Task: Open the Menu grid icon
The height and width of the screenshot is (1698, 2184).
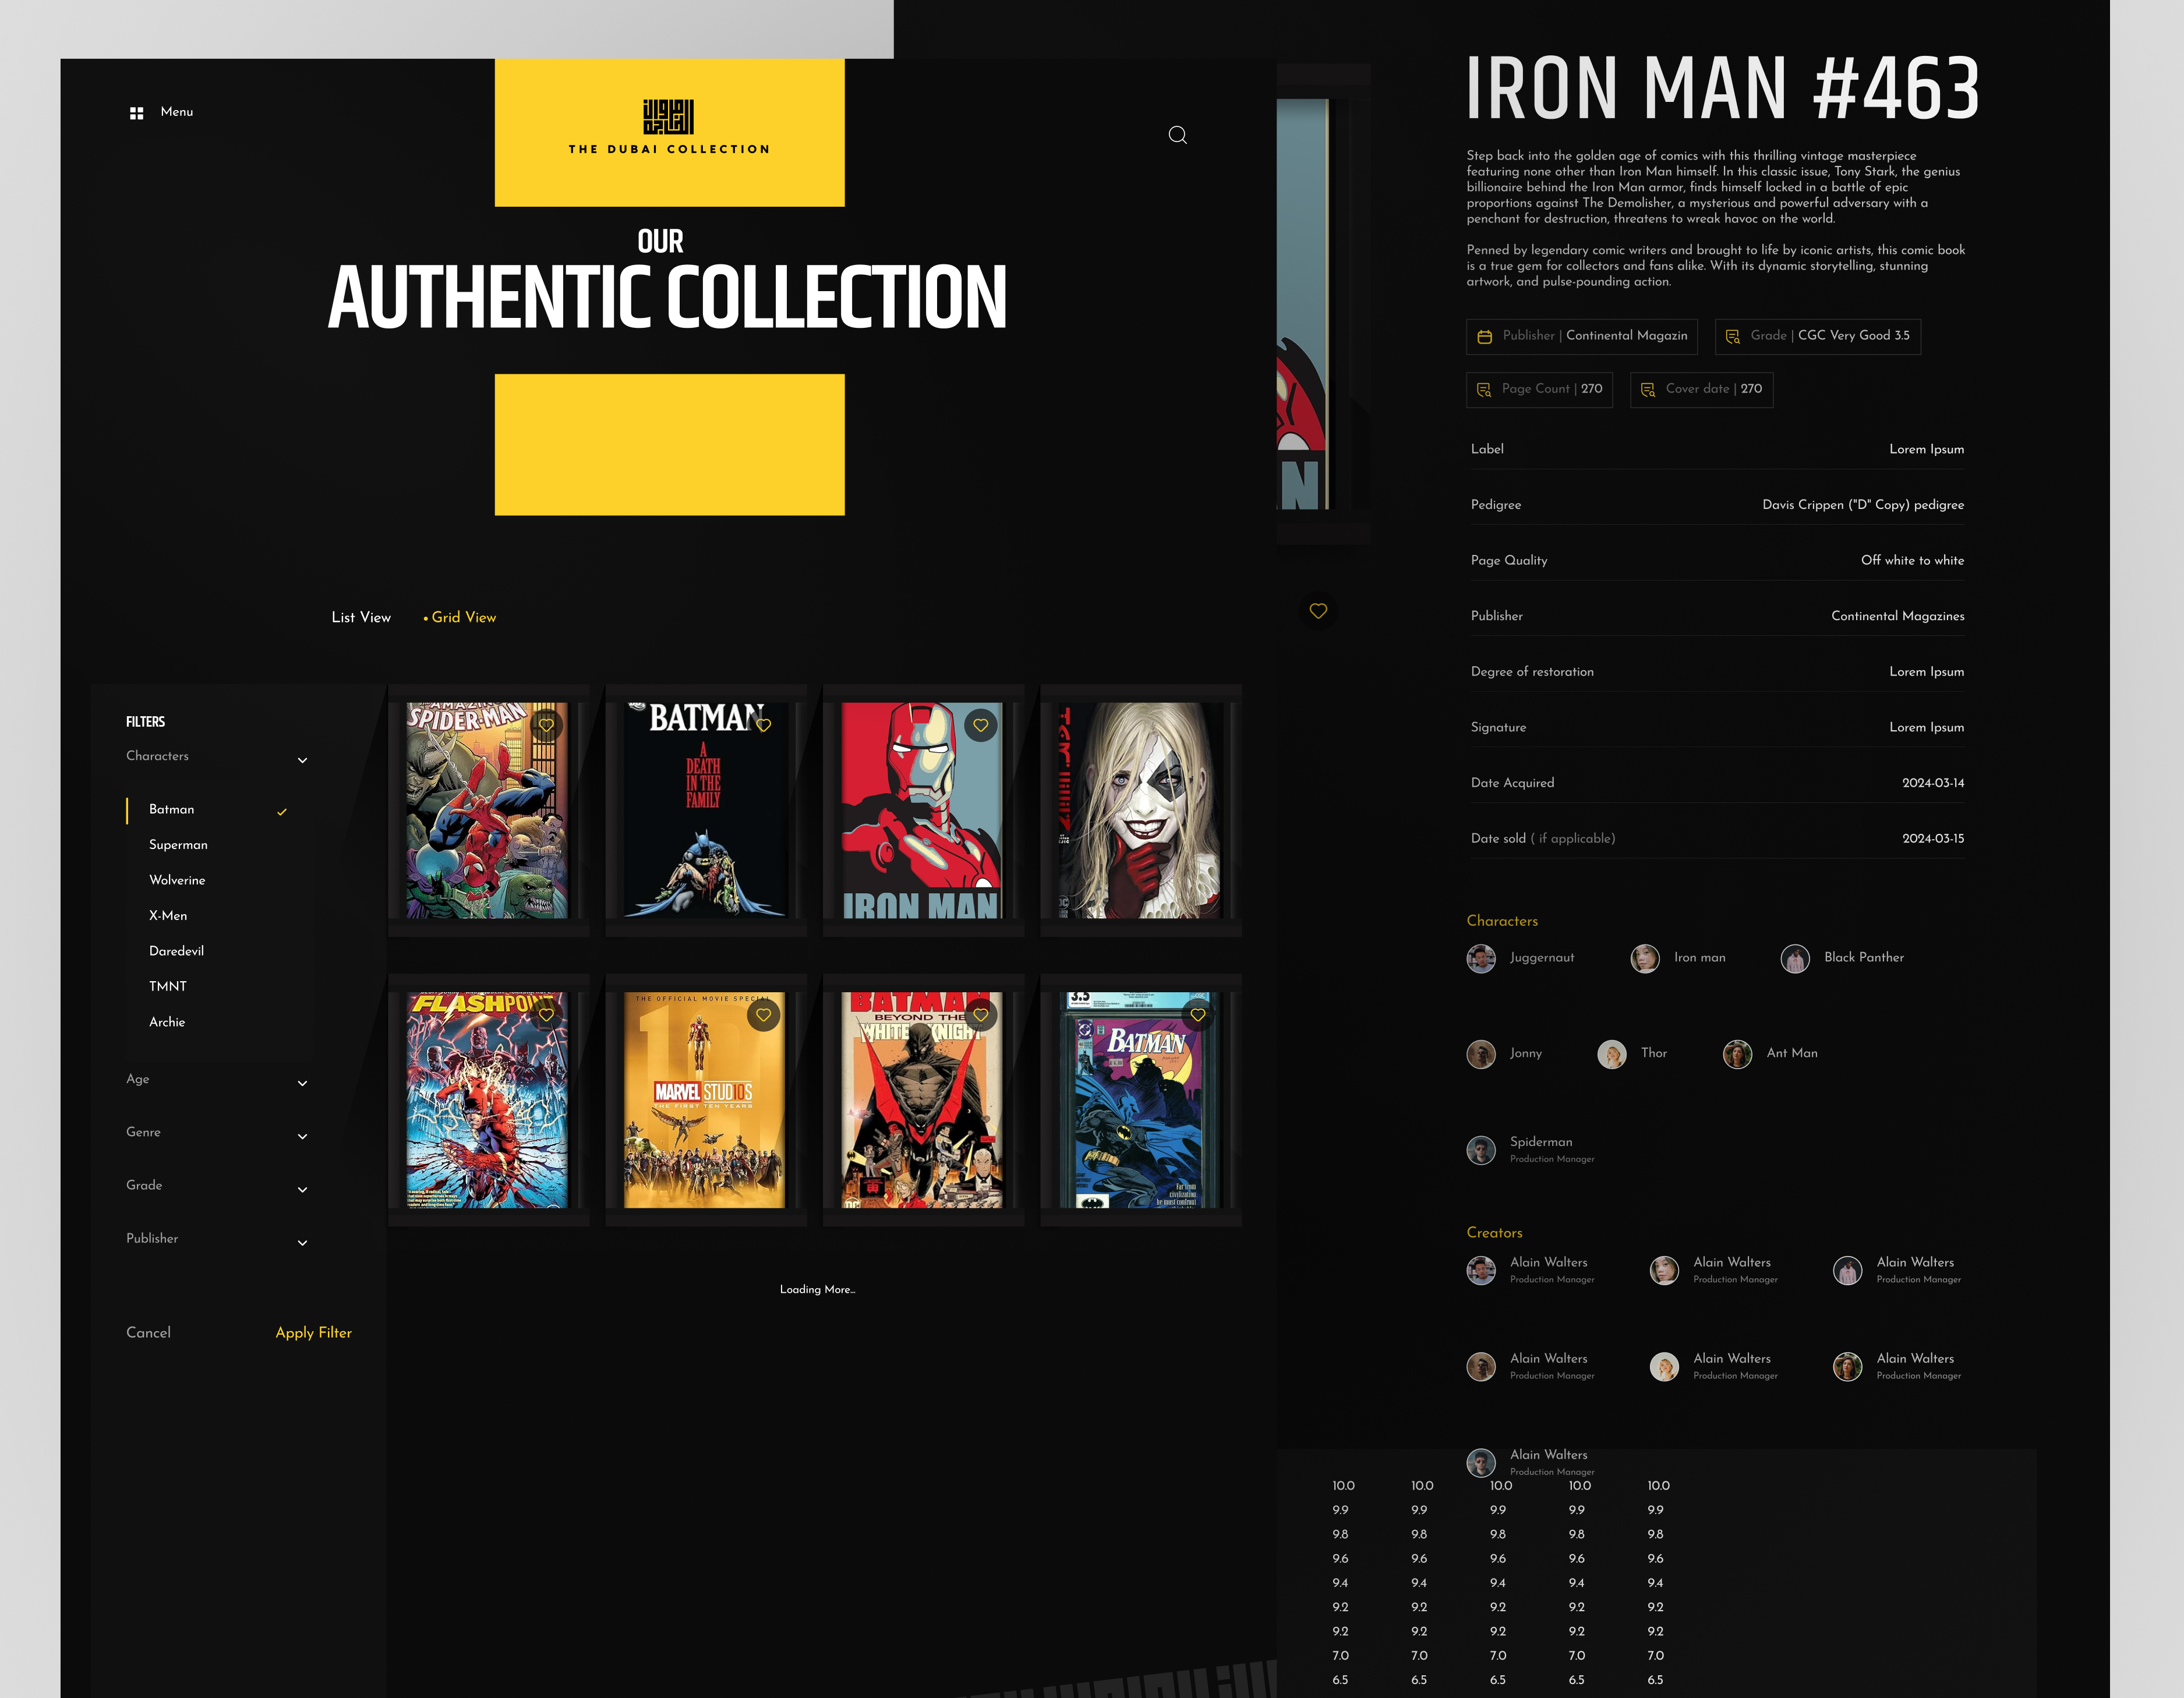Action: (137, 113)
